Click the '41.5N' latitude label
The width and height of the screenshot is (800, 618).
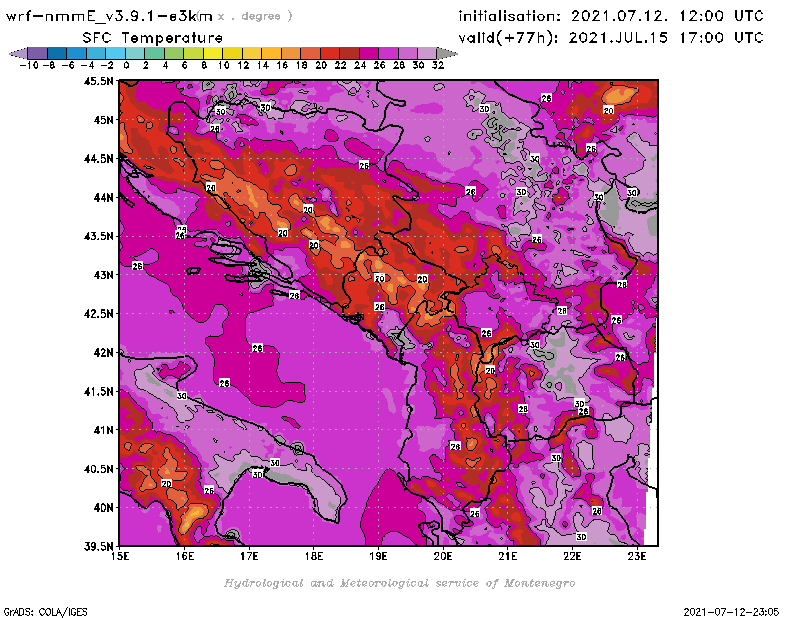(x=98, y=391)
